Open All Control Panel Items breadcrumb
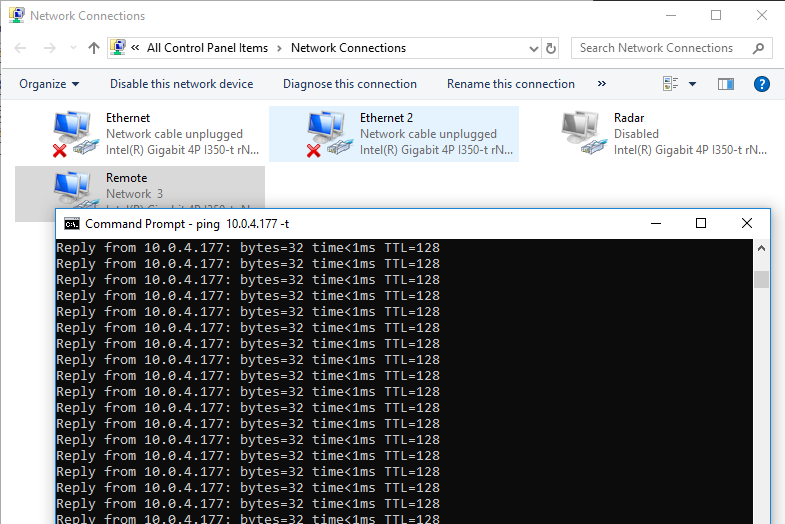This screenshot has width=785, height=524. (207, 48)
